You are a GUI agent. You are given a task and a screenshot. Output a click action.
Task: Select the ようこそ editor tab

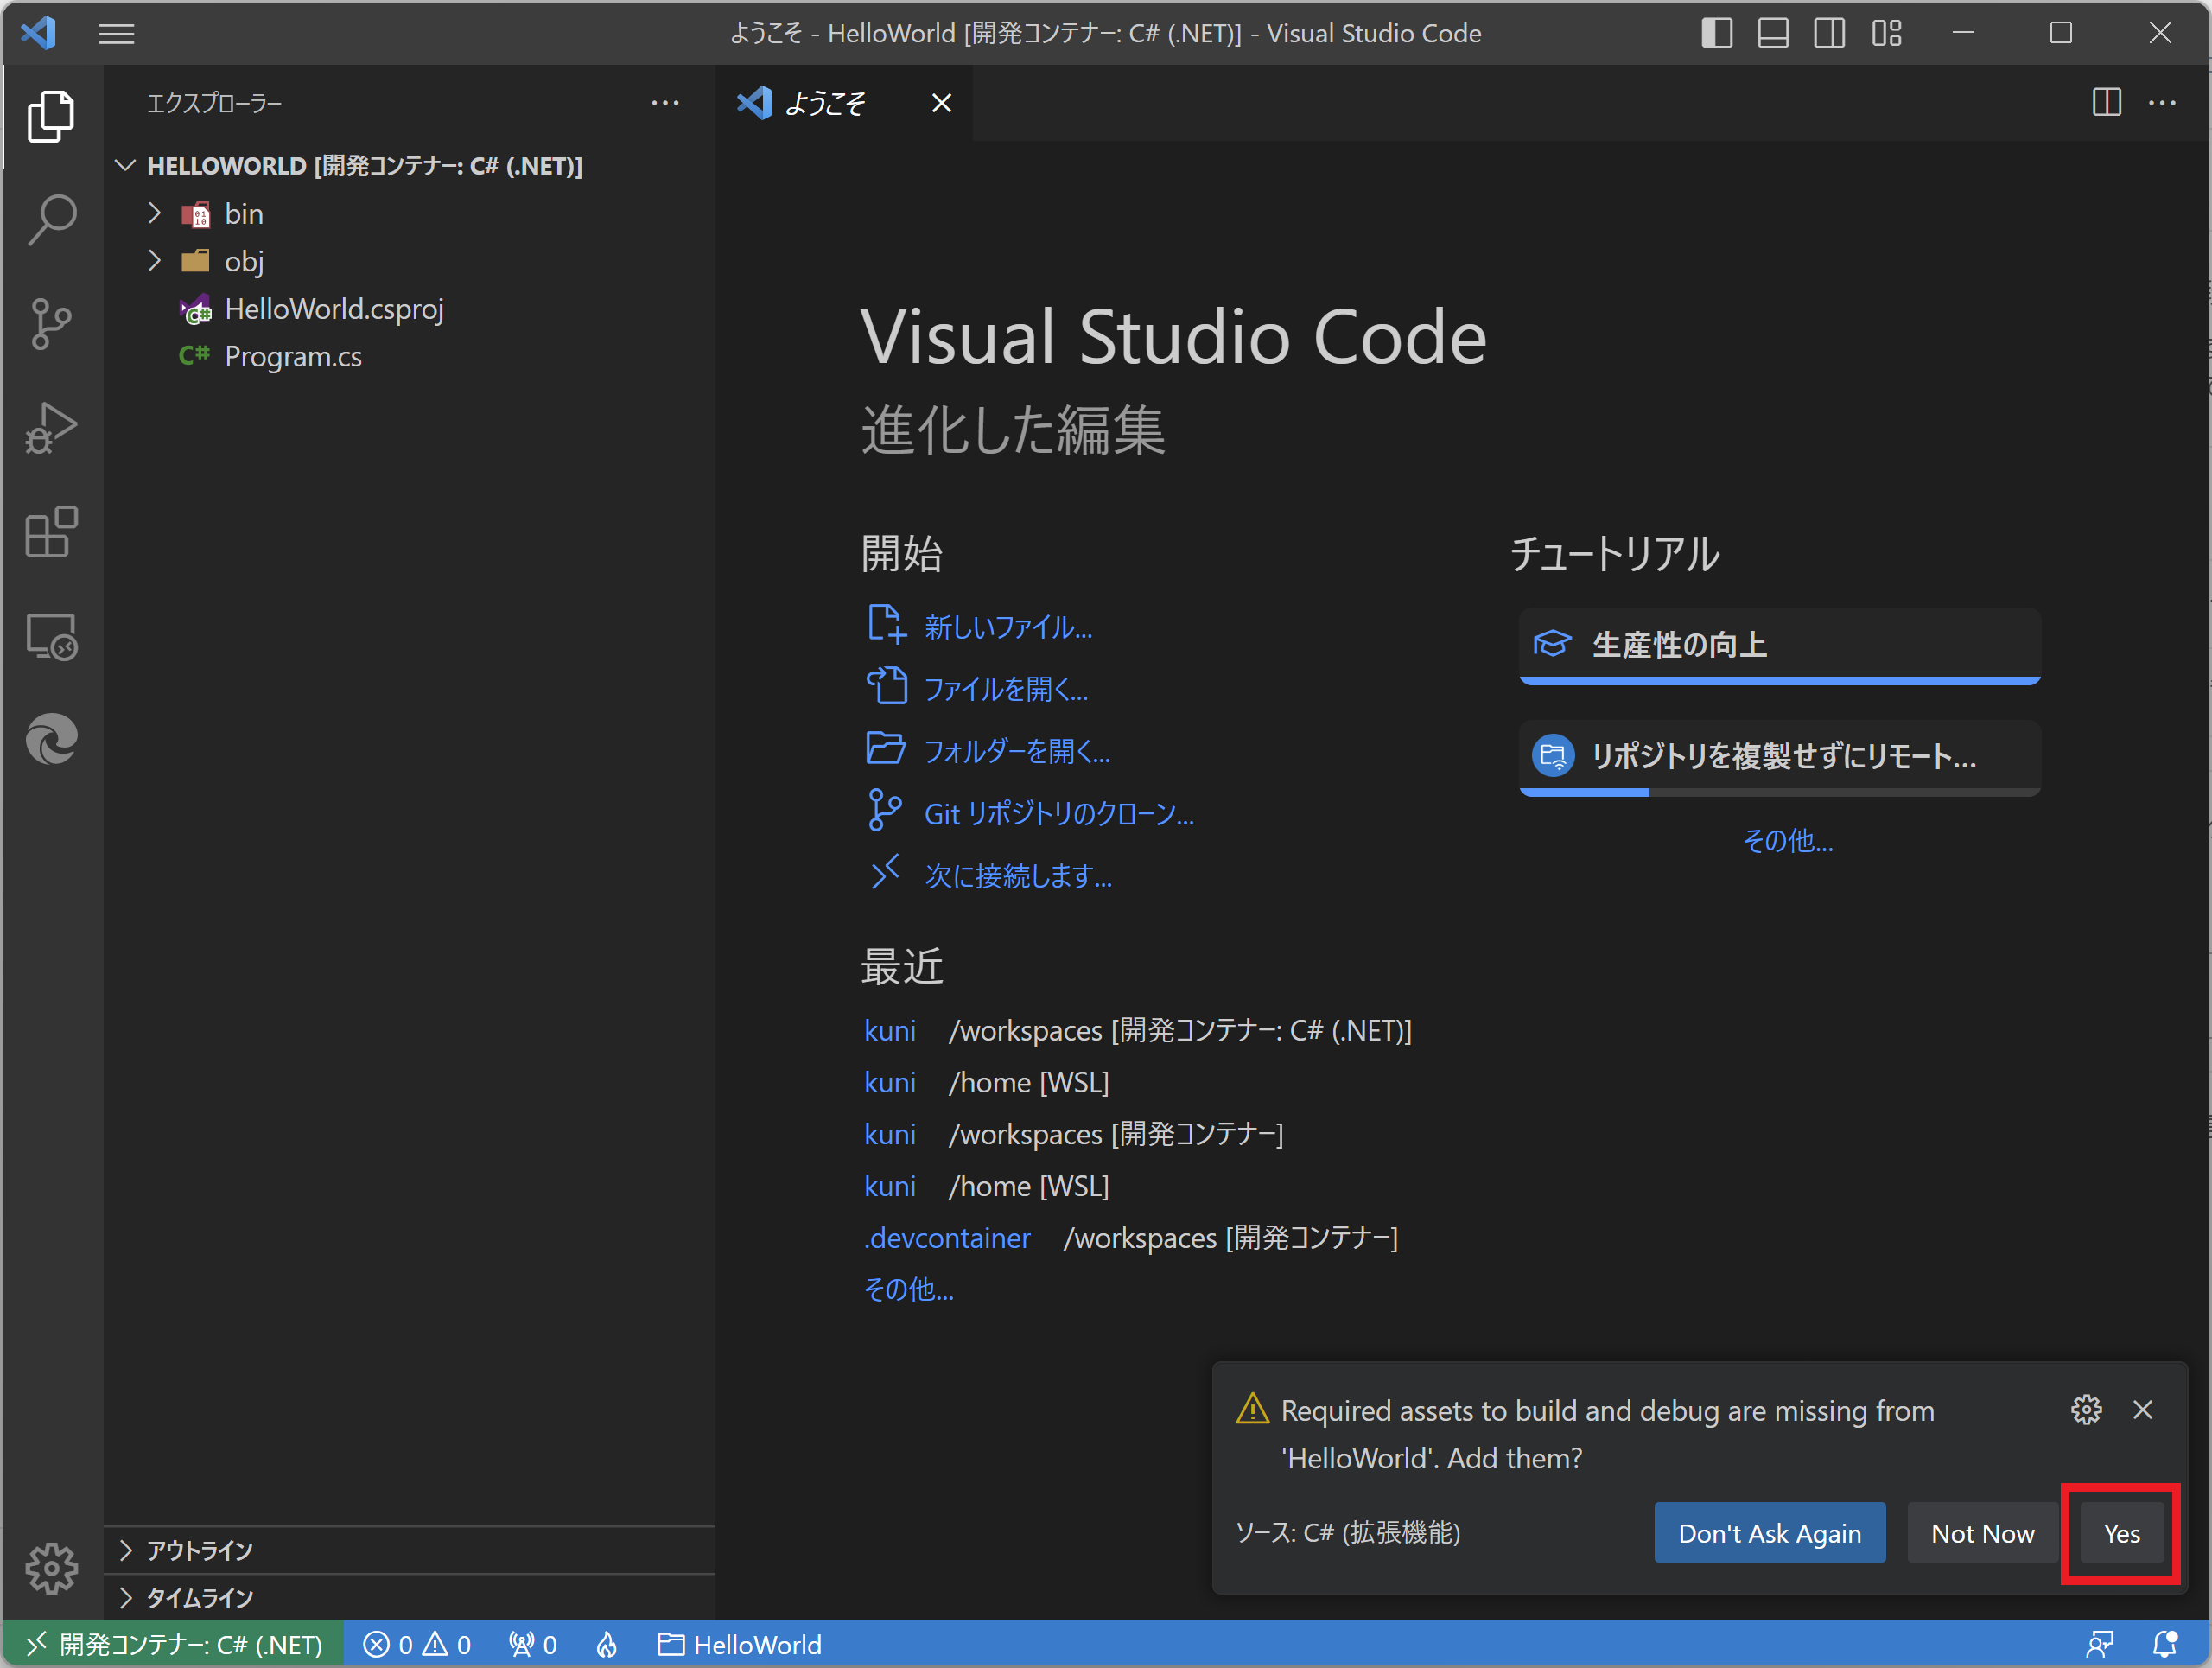[843, 103]
